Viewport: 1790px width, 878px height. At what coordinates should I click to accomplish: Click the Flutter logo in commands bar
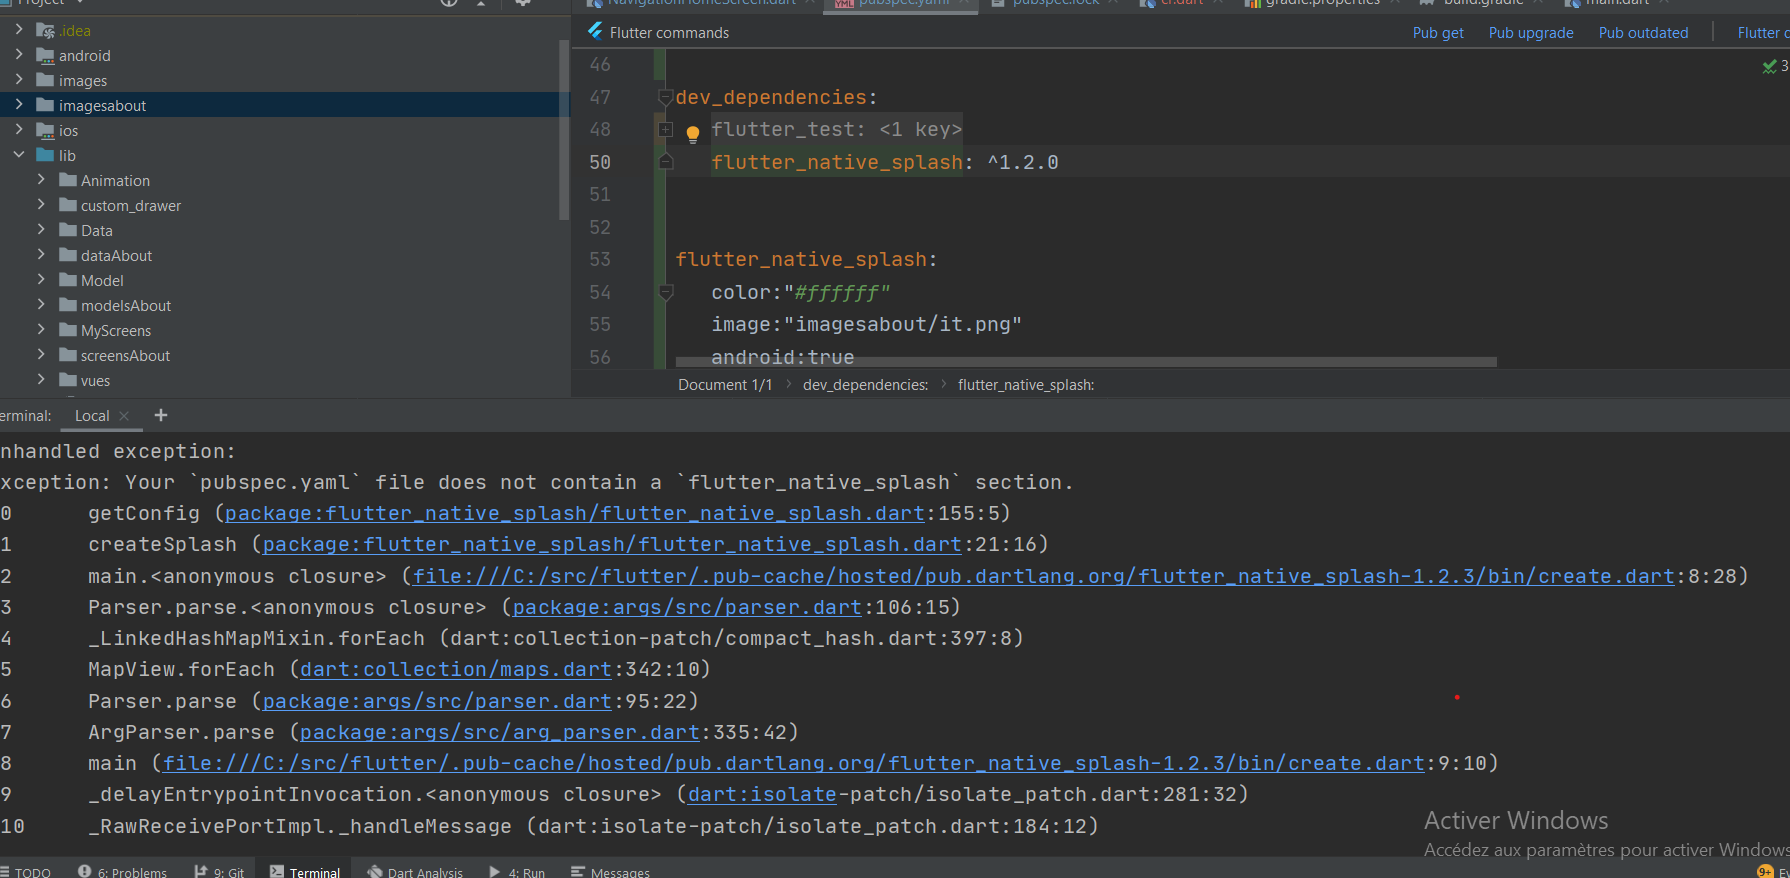point(595,32)
